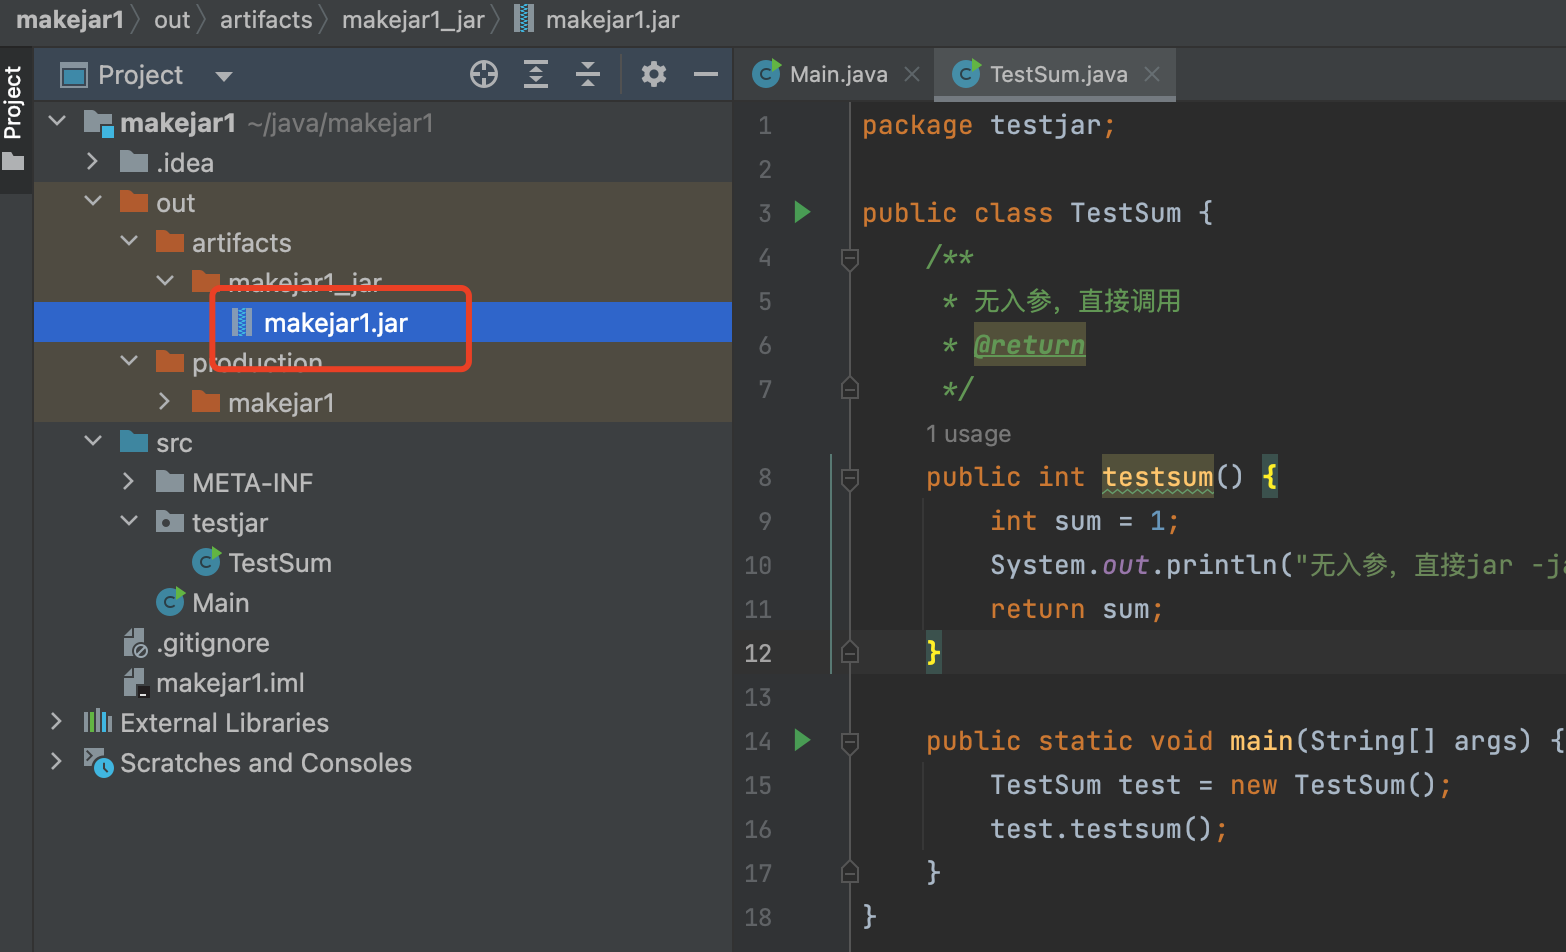Click Scratches and Consoles icon
Screen dimensions: 1566x952
(98, 762)
